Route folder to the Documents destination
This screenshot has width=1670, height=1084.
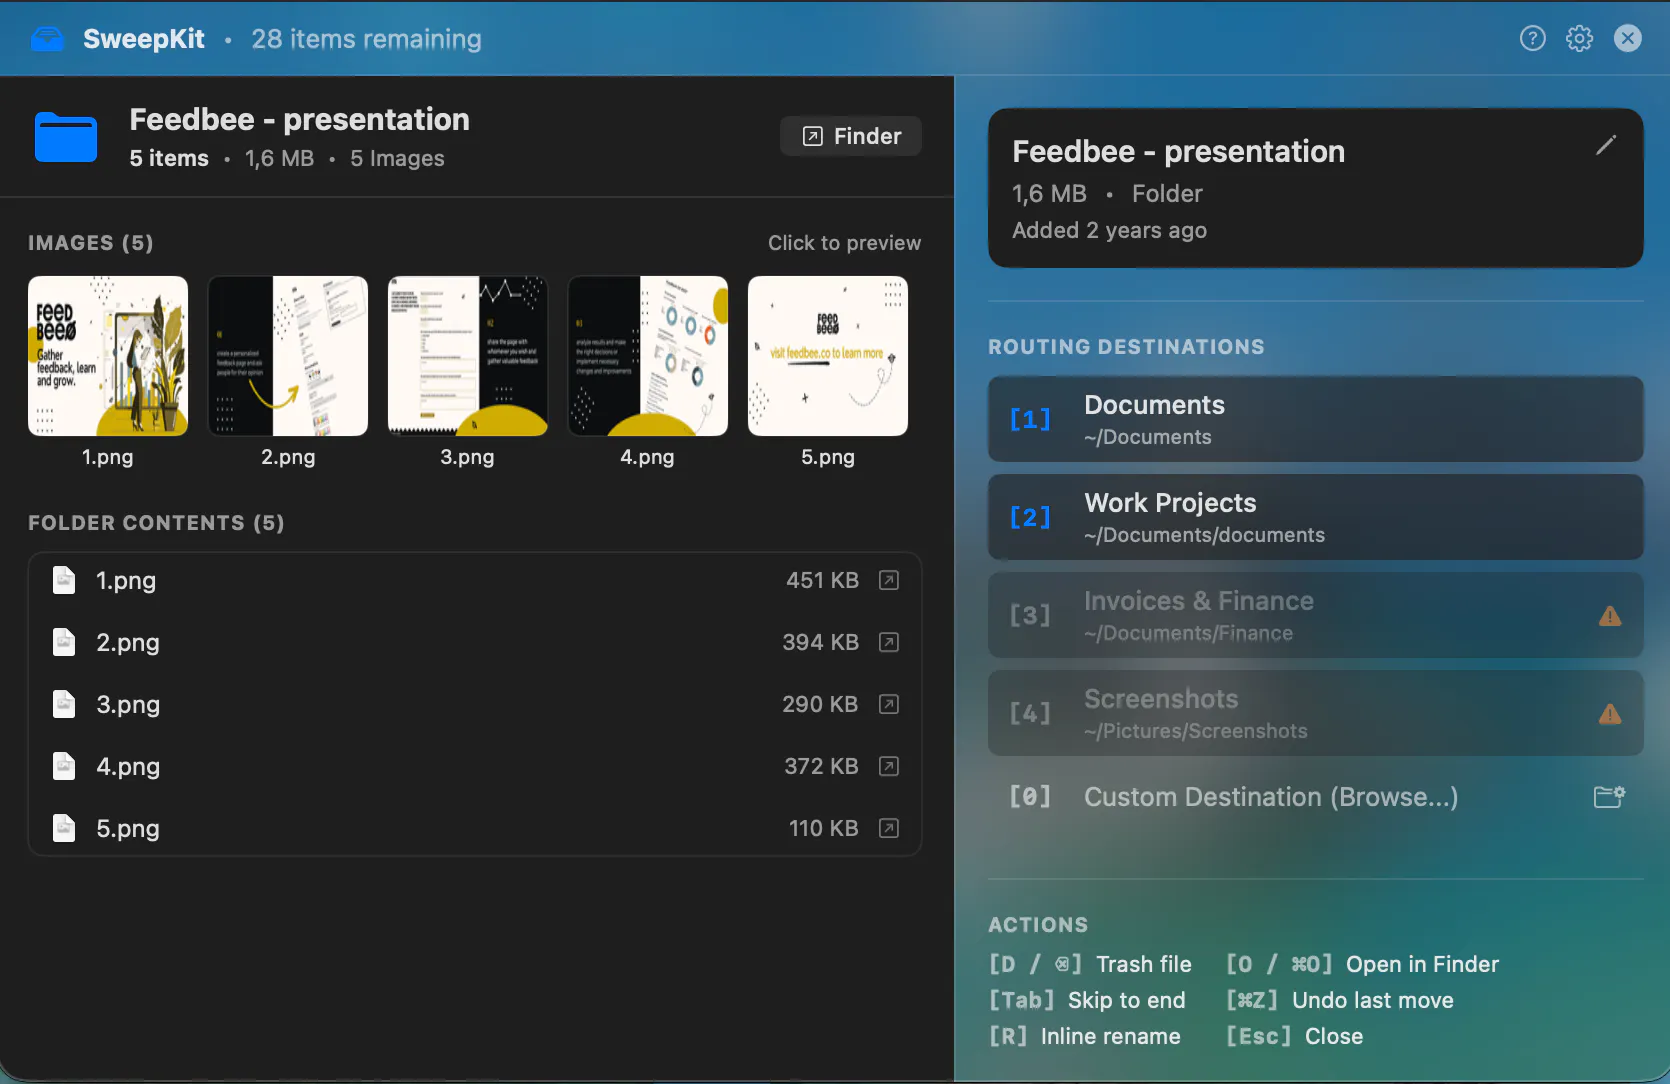tap(1316, 419)
